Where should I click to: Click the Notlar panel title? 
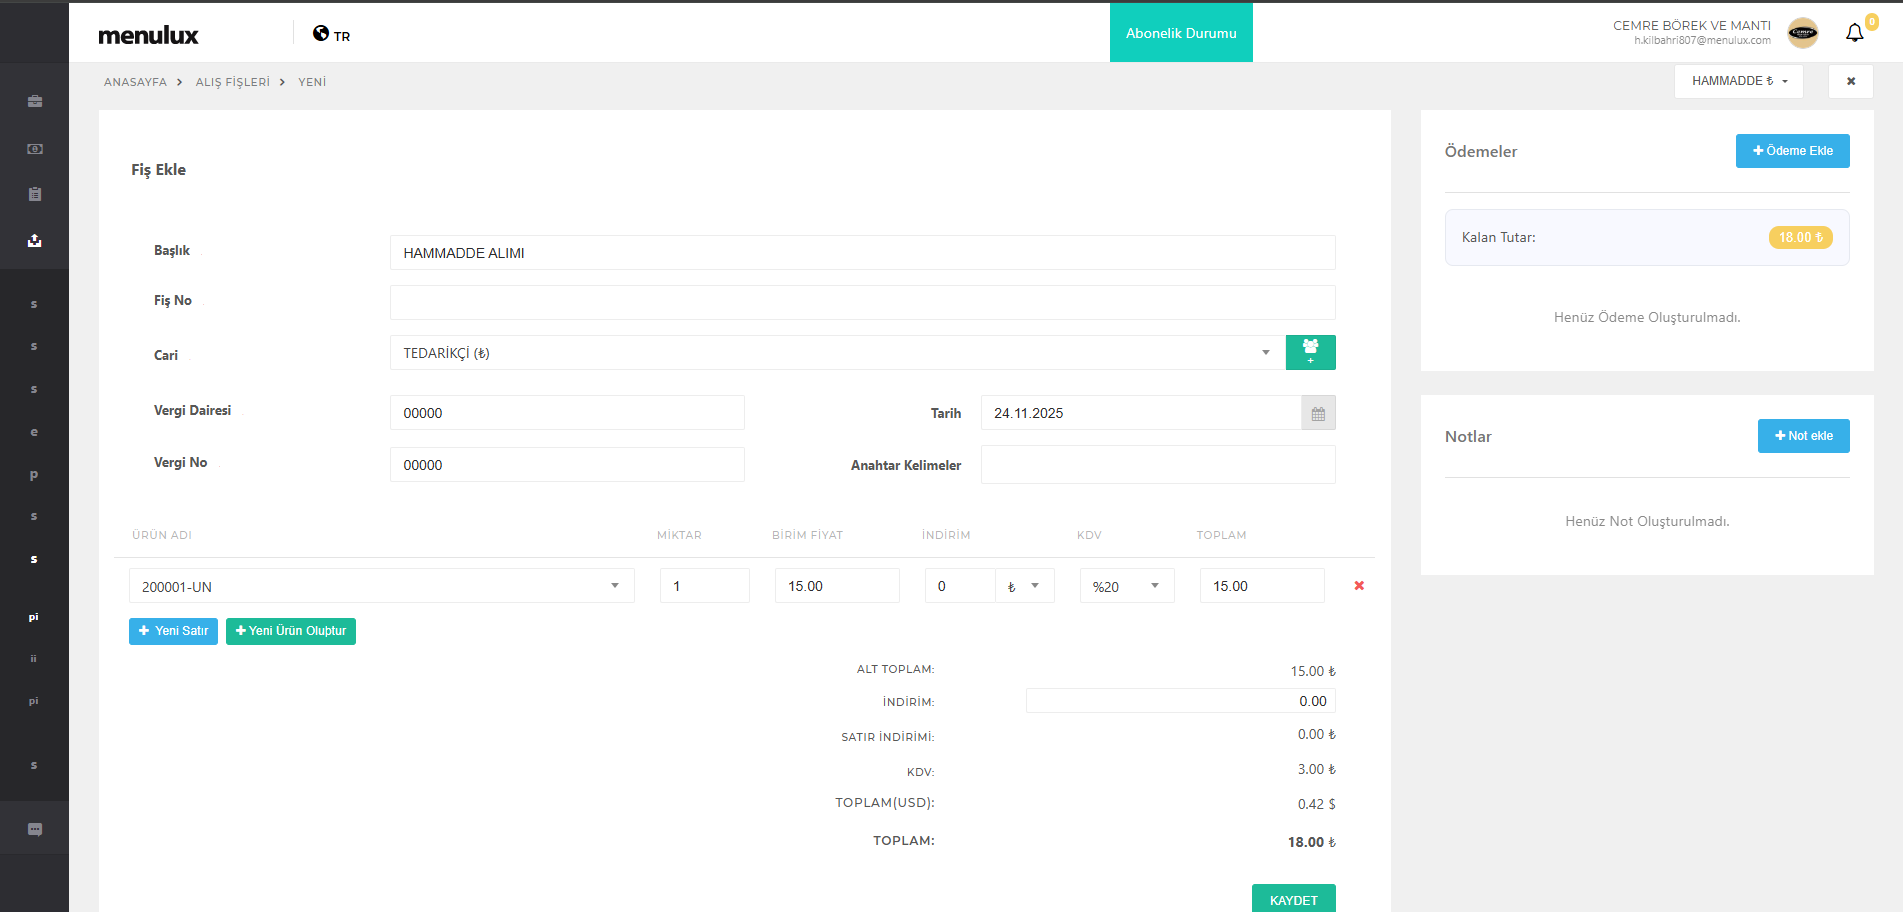(1468, 436)
